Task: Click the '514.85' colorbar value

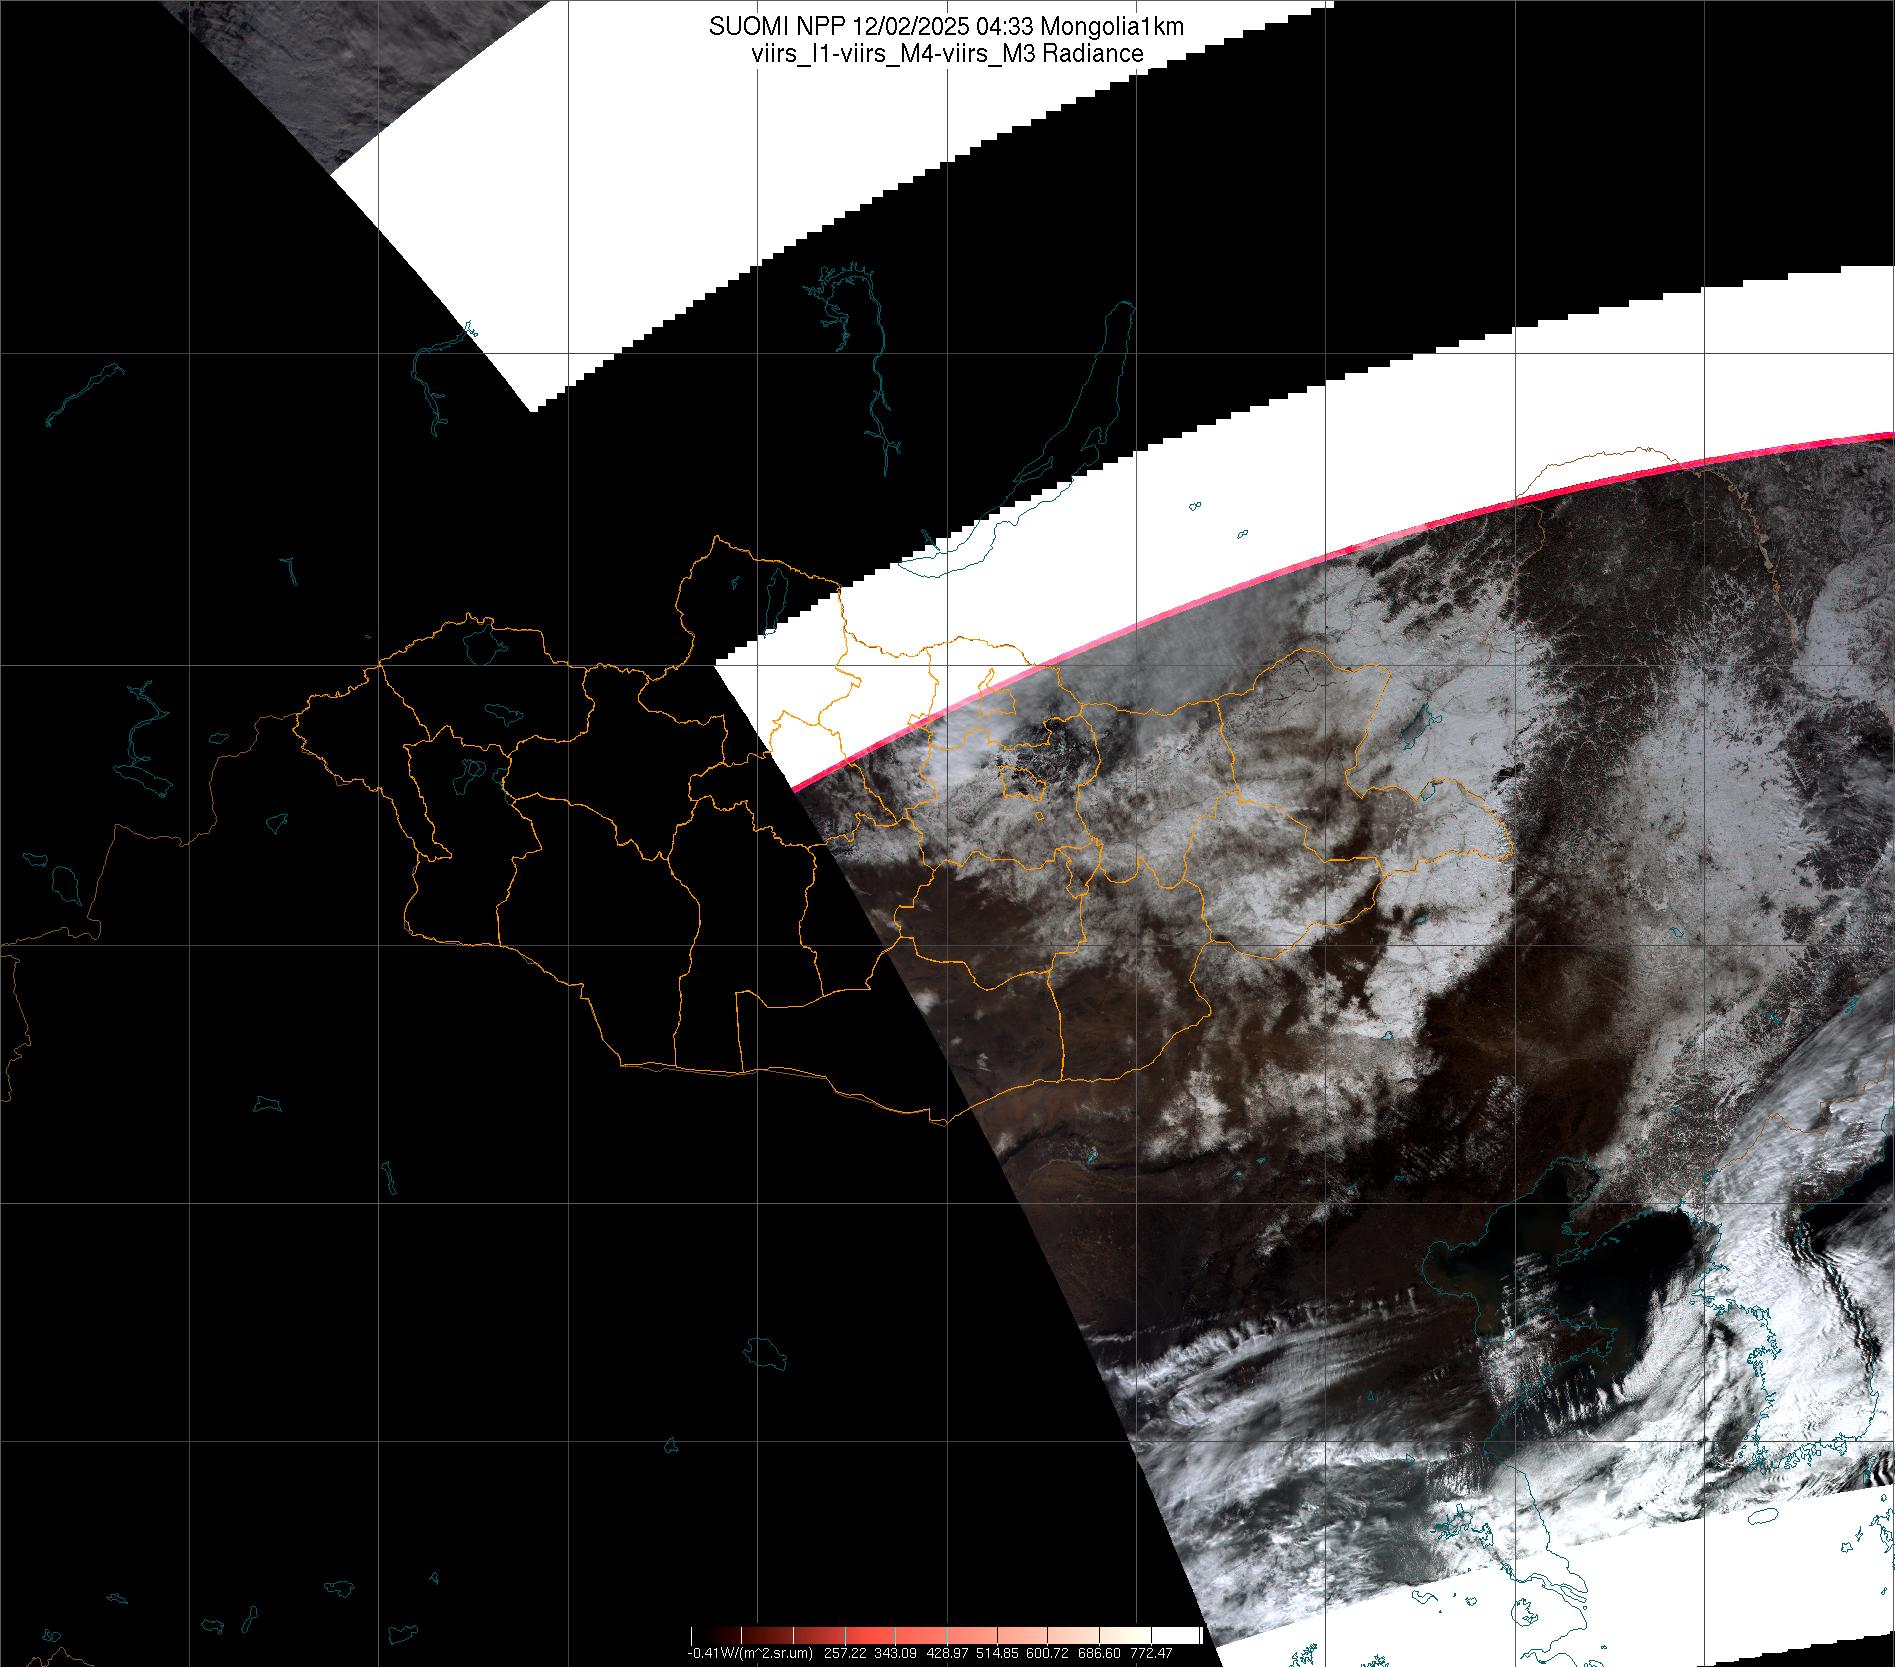Action: tap(997, 1654)
